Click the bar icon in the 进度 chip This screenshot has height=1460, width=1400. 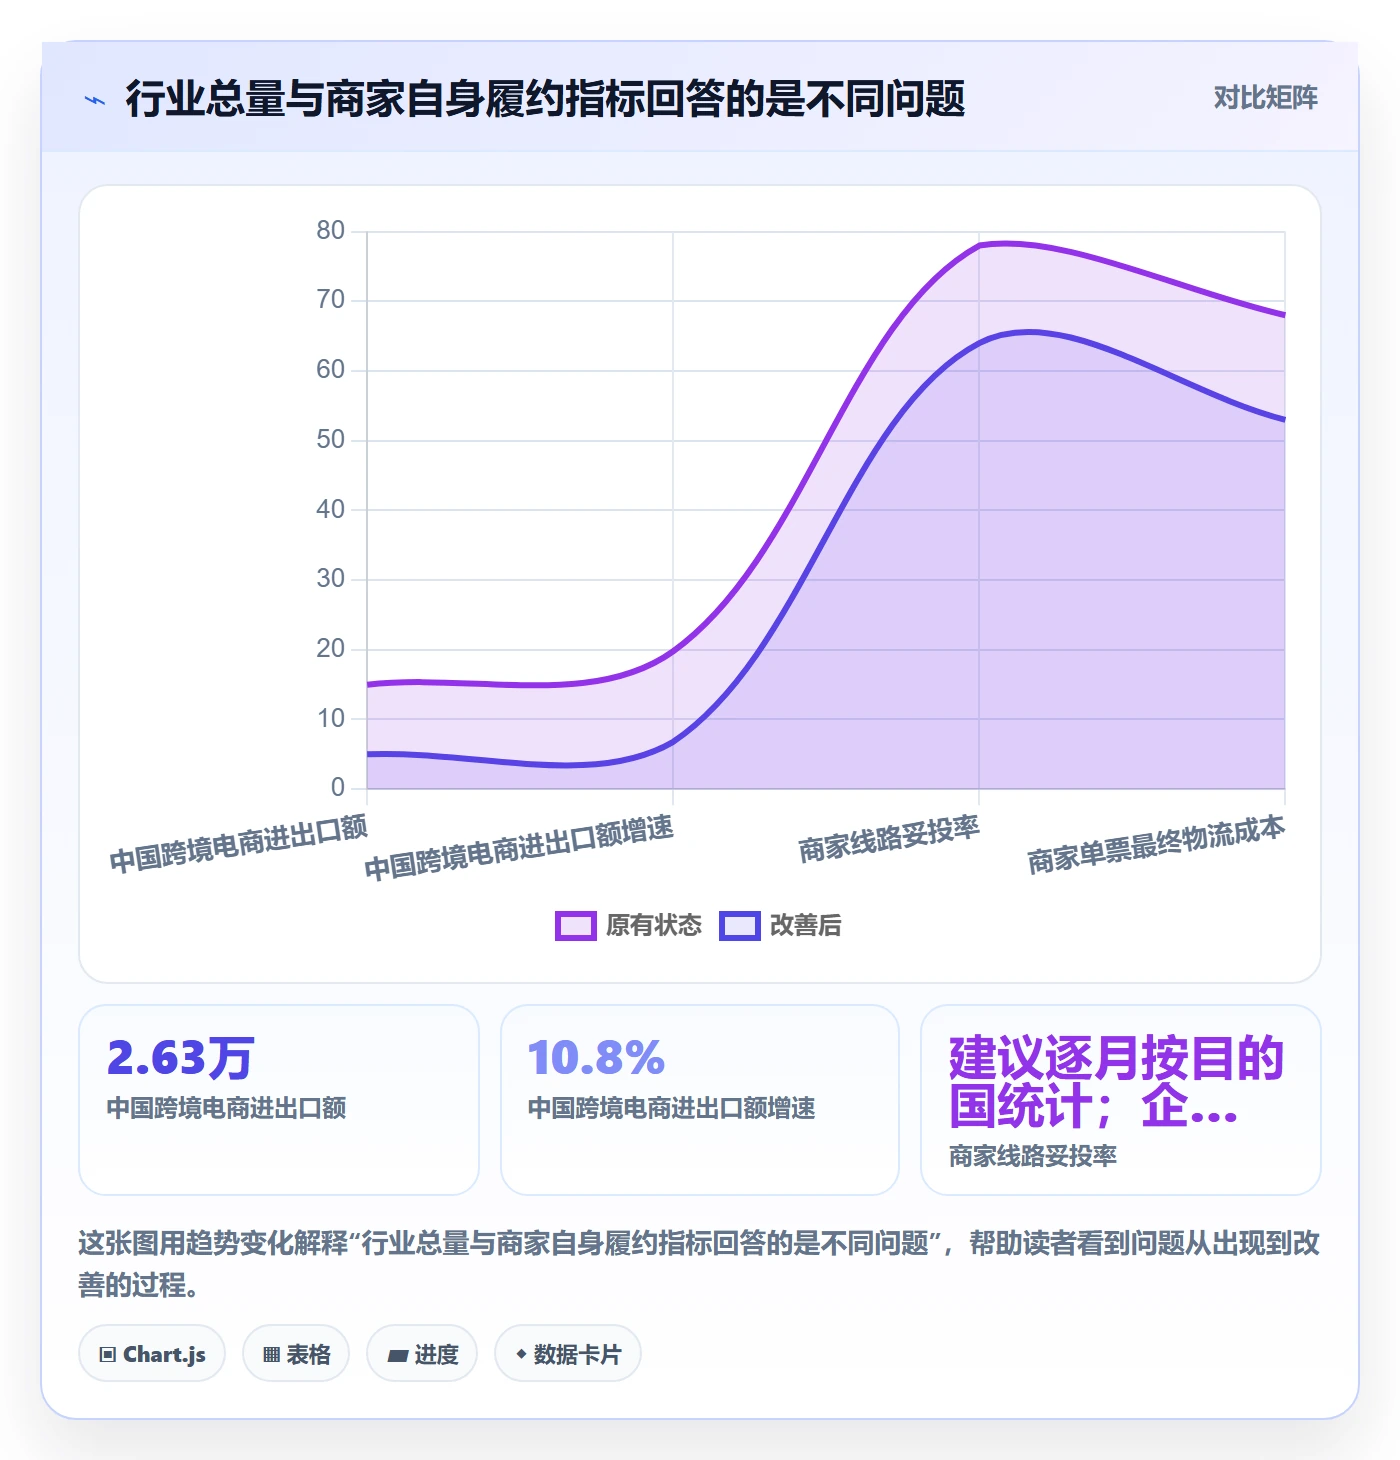pos(398,1356)
